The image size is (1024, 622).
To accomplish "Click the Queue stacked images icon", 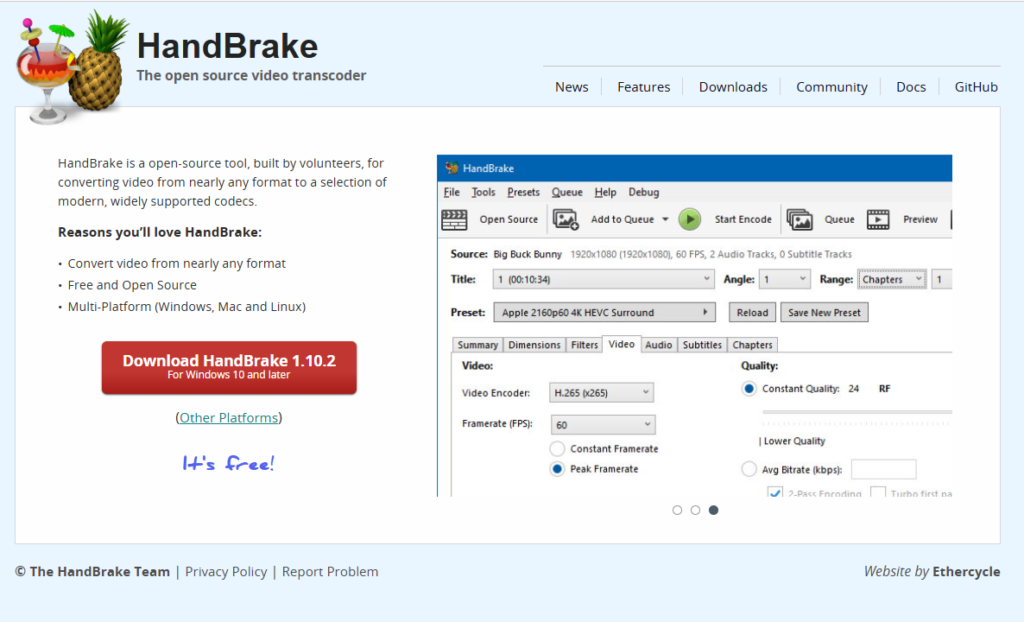I will 799,220.
